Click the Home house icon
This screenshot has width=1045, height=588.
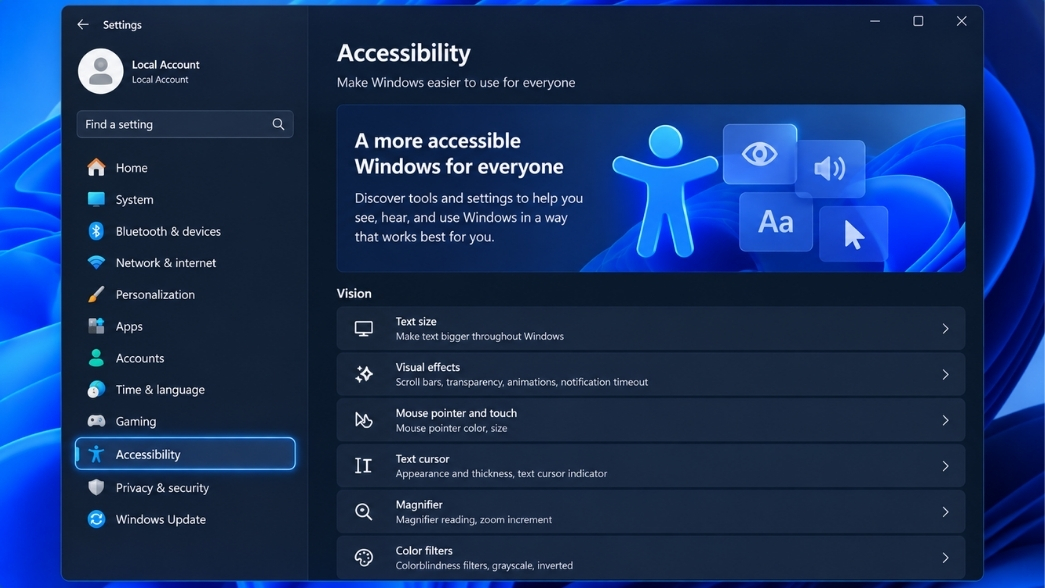tap(96, 167)
